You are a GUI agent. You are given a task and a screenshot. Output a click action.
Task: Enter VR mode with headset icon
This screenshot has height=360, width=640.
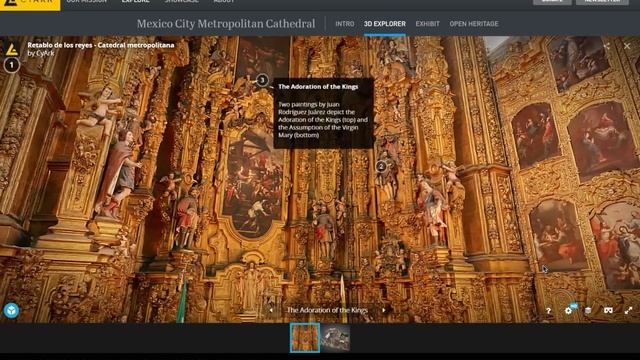point(608,311)
